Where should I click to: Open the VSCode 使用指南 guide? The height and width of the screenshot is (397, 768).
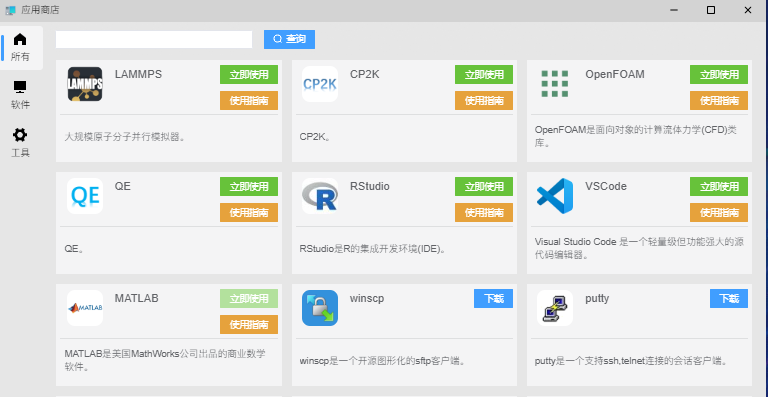tap(719, 212)
